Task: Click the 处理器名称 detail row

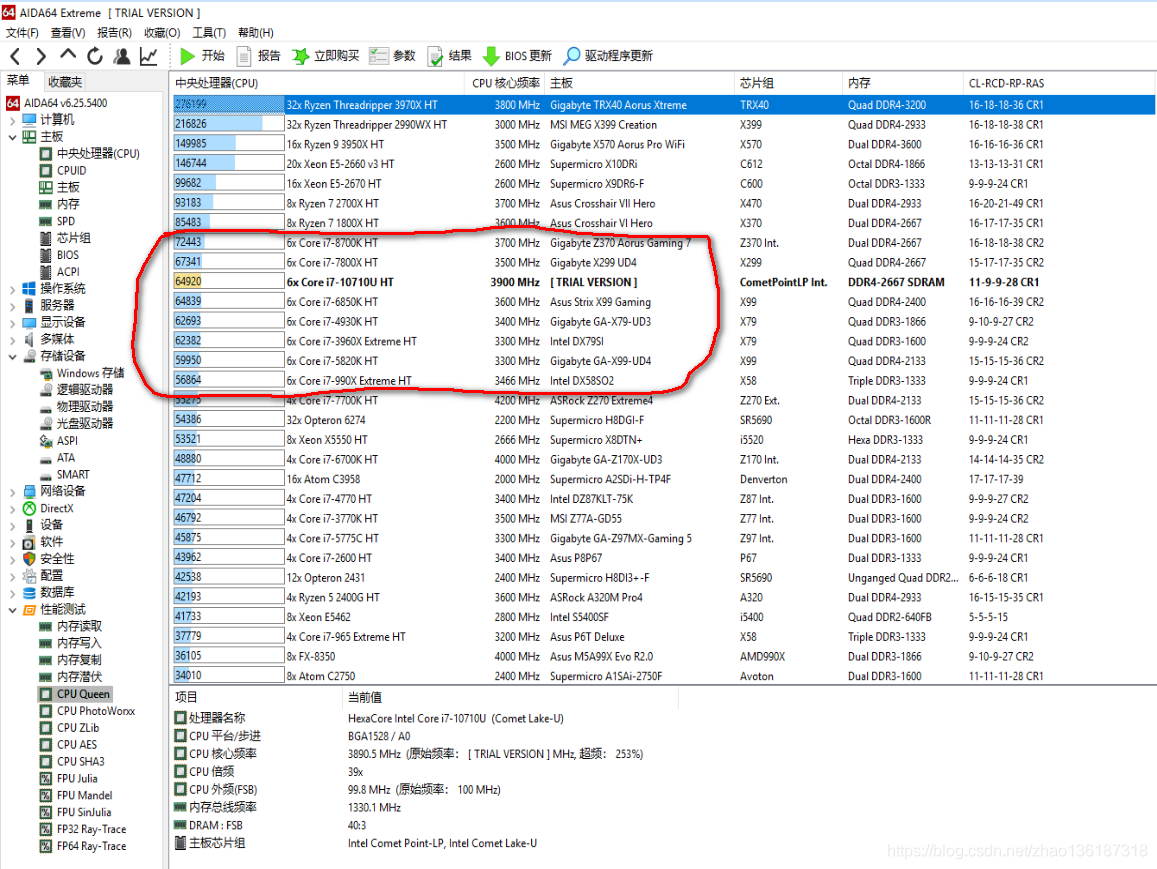Action: pos(369,719)
